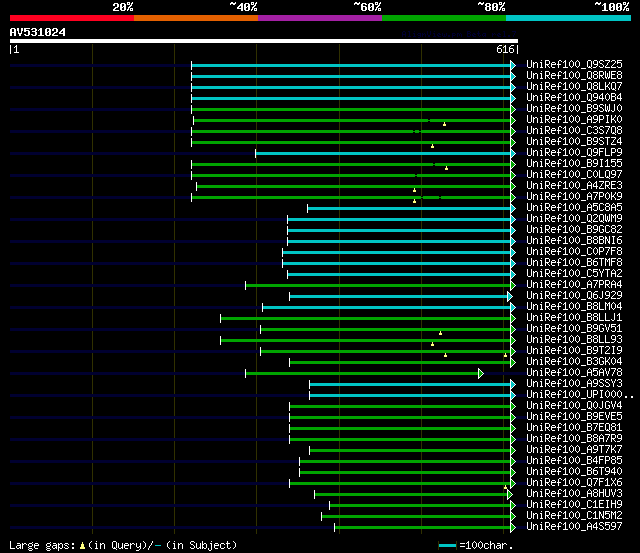Select the UniRef100_B9EVE5 text
The image size is (640, 553).
pyautogui.click(x=574, y=417)
